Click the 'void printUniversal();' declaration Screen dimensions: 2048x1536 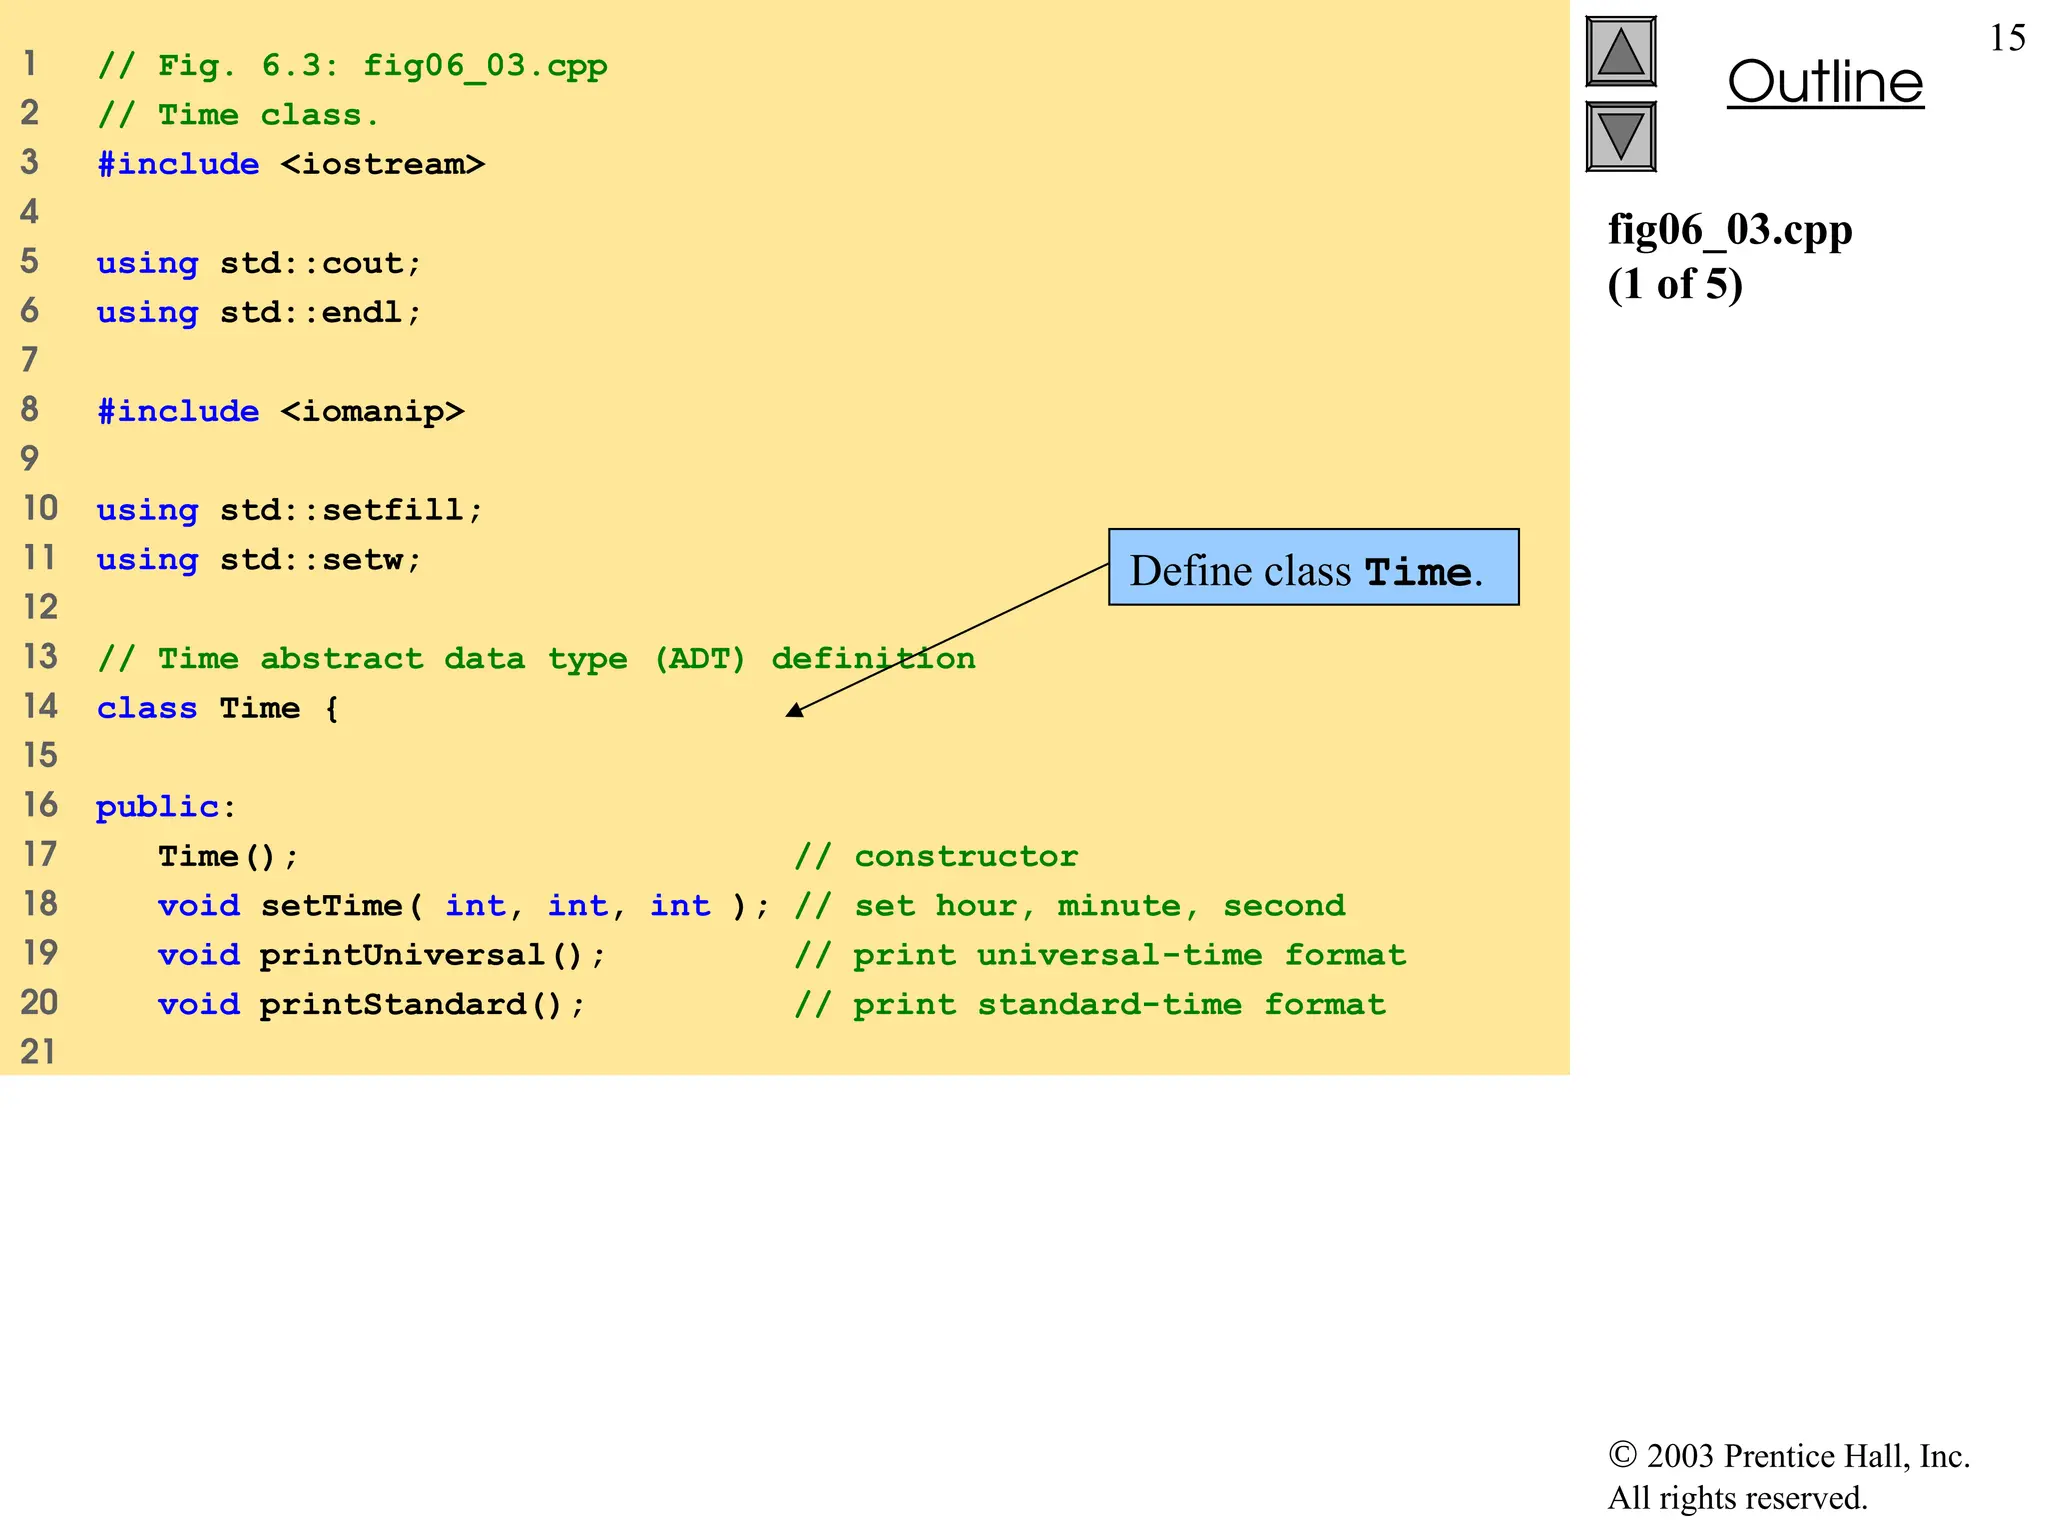click(x=381, y=955)
